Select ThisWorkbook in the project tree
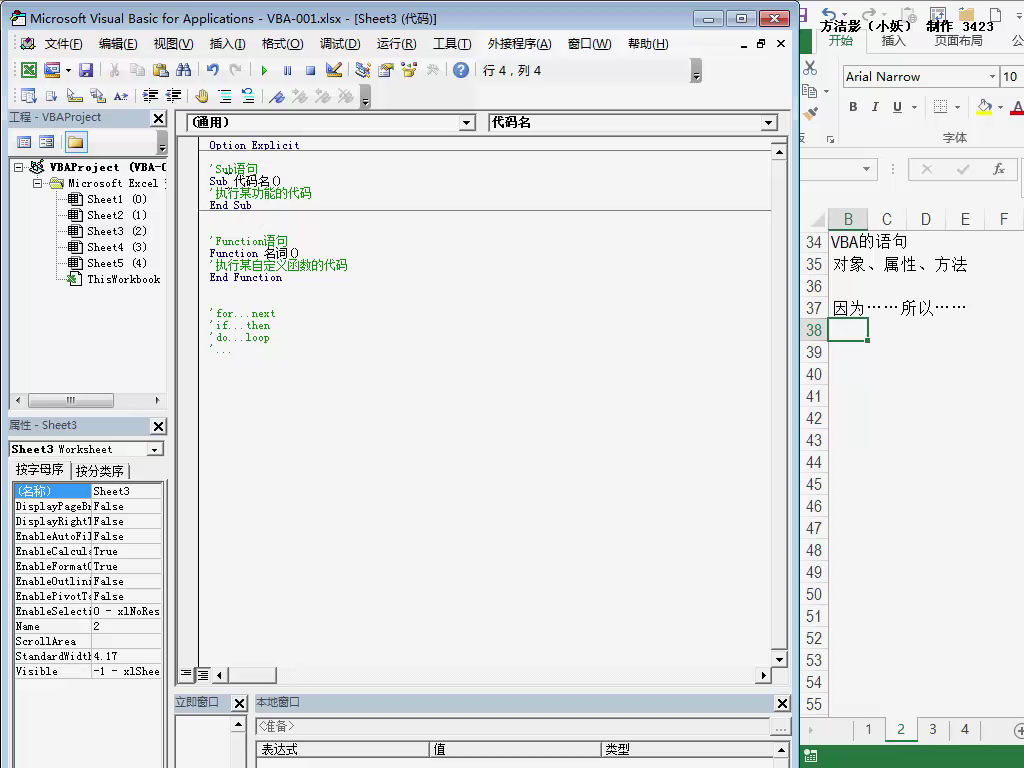The width and height of the screenshot is (1024, 768). [x=115, y=279]
